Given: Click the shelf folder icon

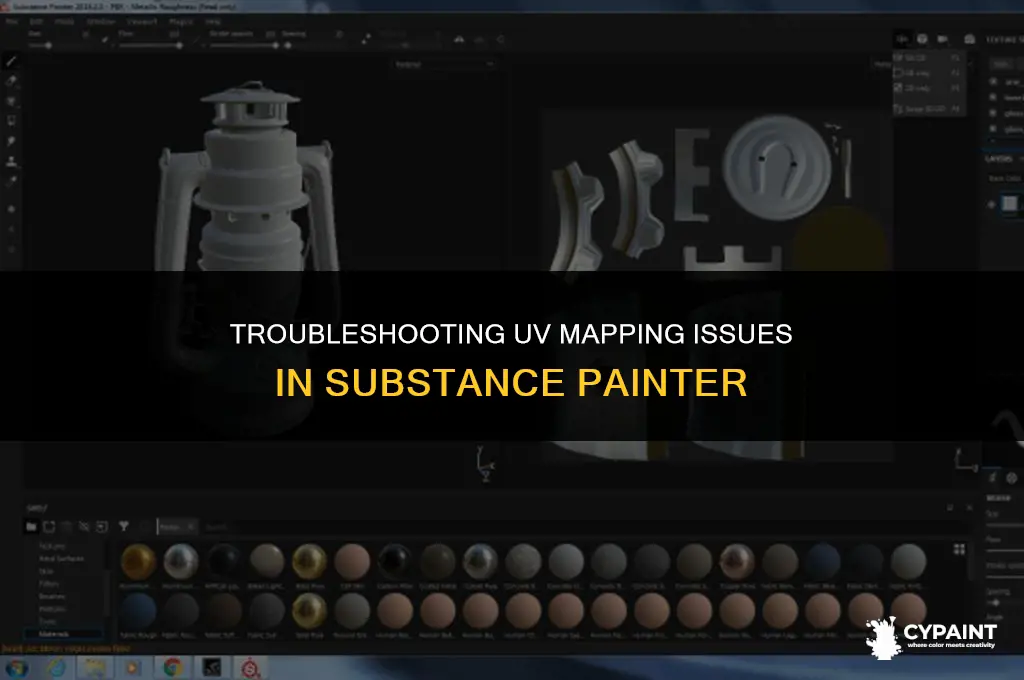Looking at the screenshot, I should click(x=31, y=526).
